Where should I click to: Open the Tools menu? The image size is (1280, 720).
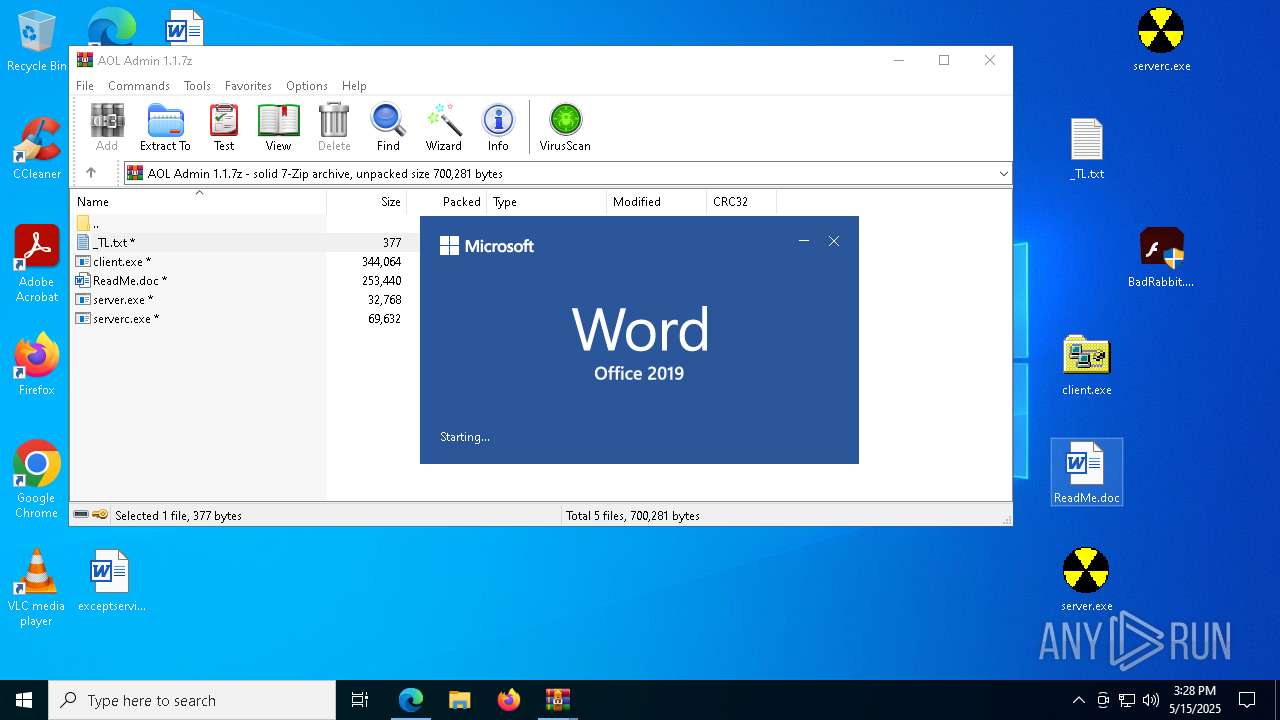(197, 86)
